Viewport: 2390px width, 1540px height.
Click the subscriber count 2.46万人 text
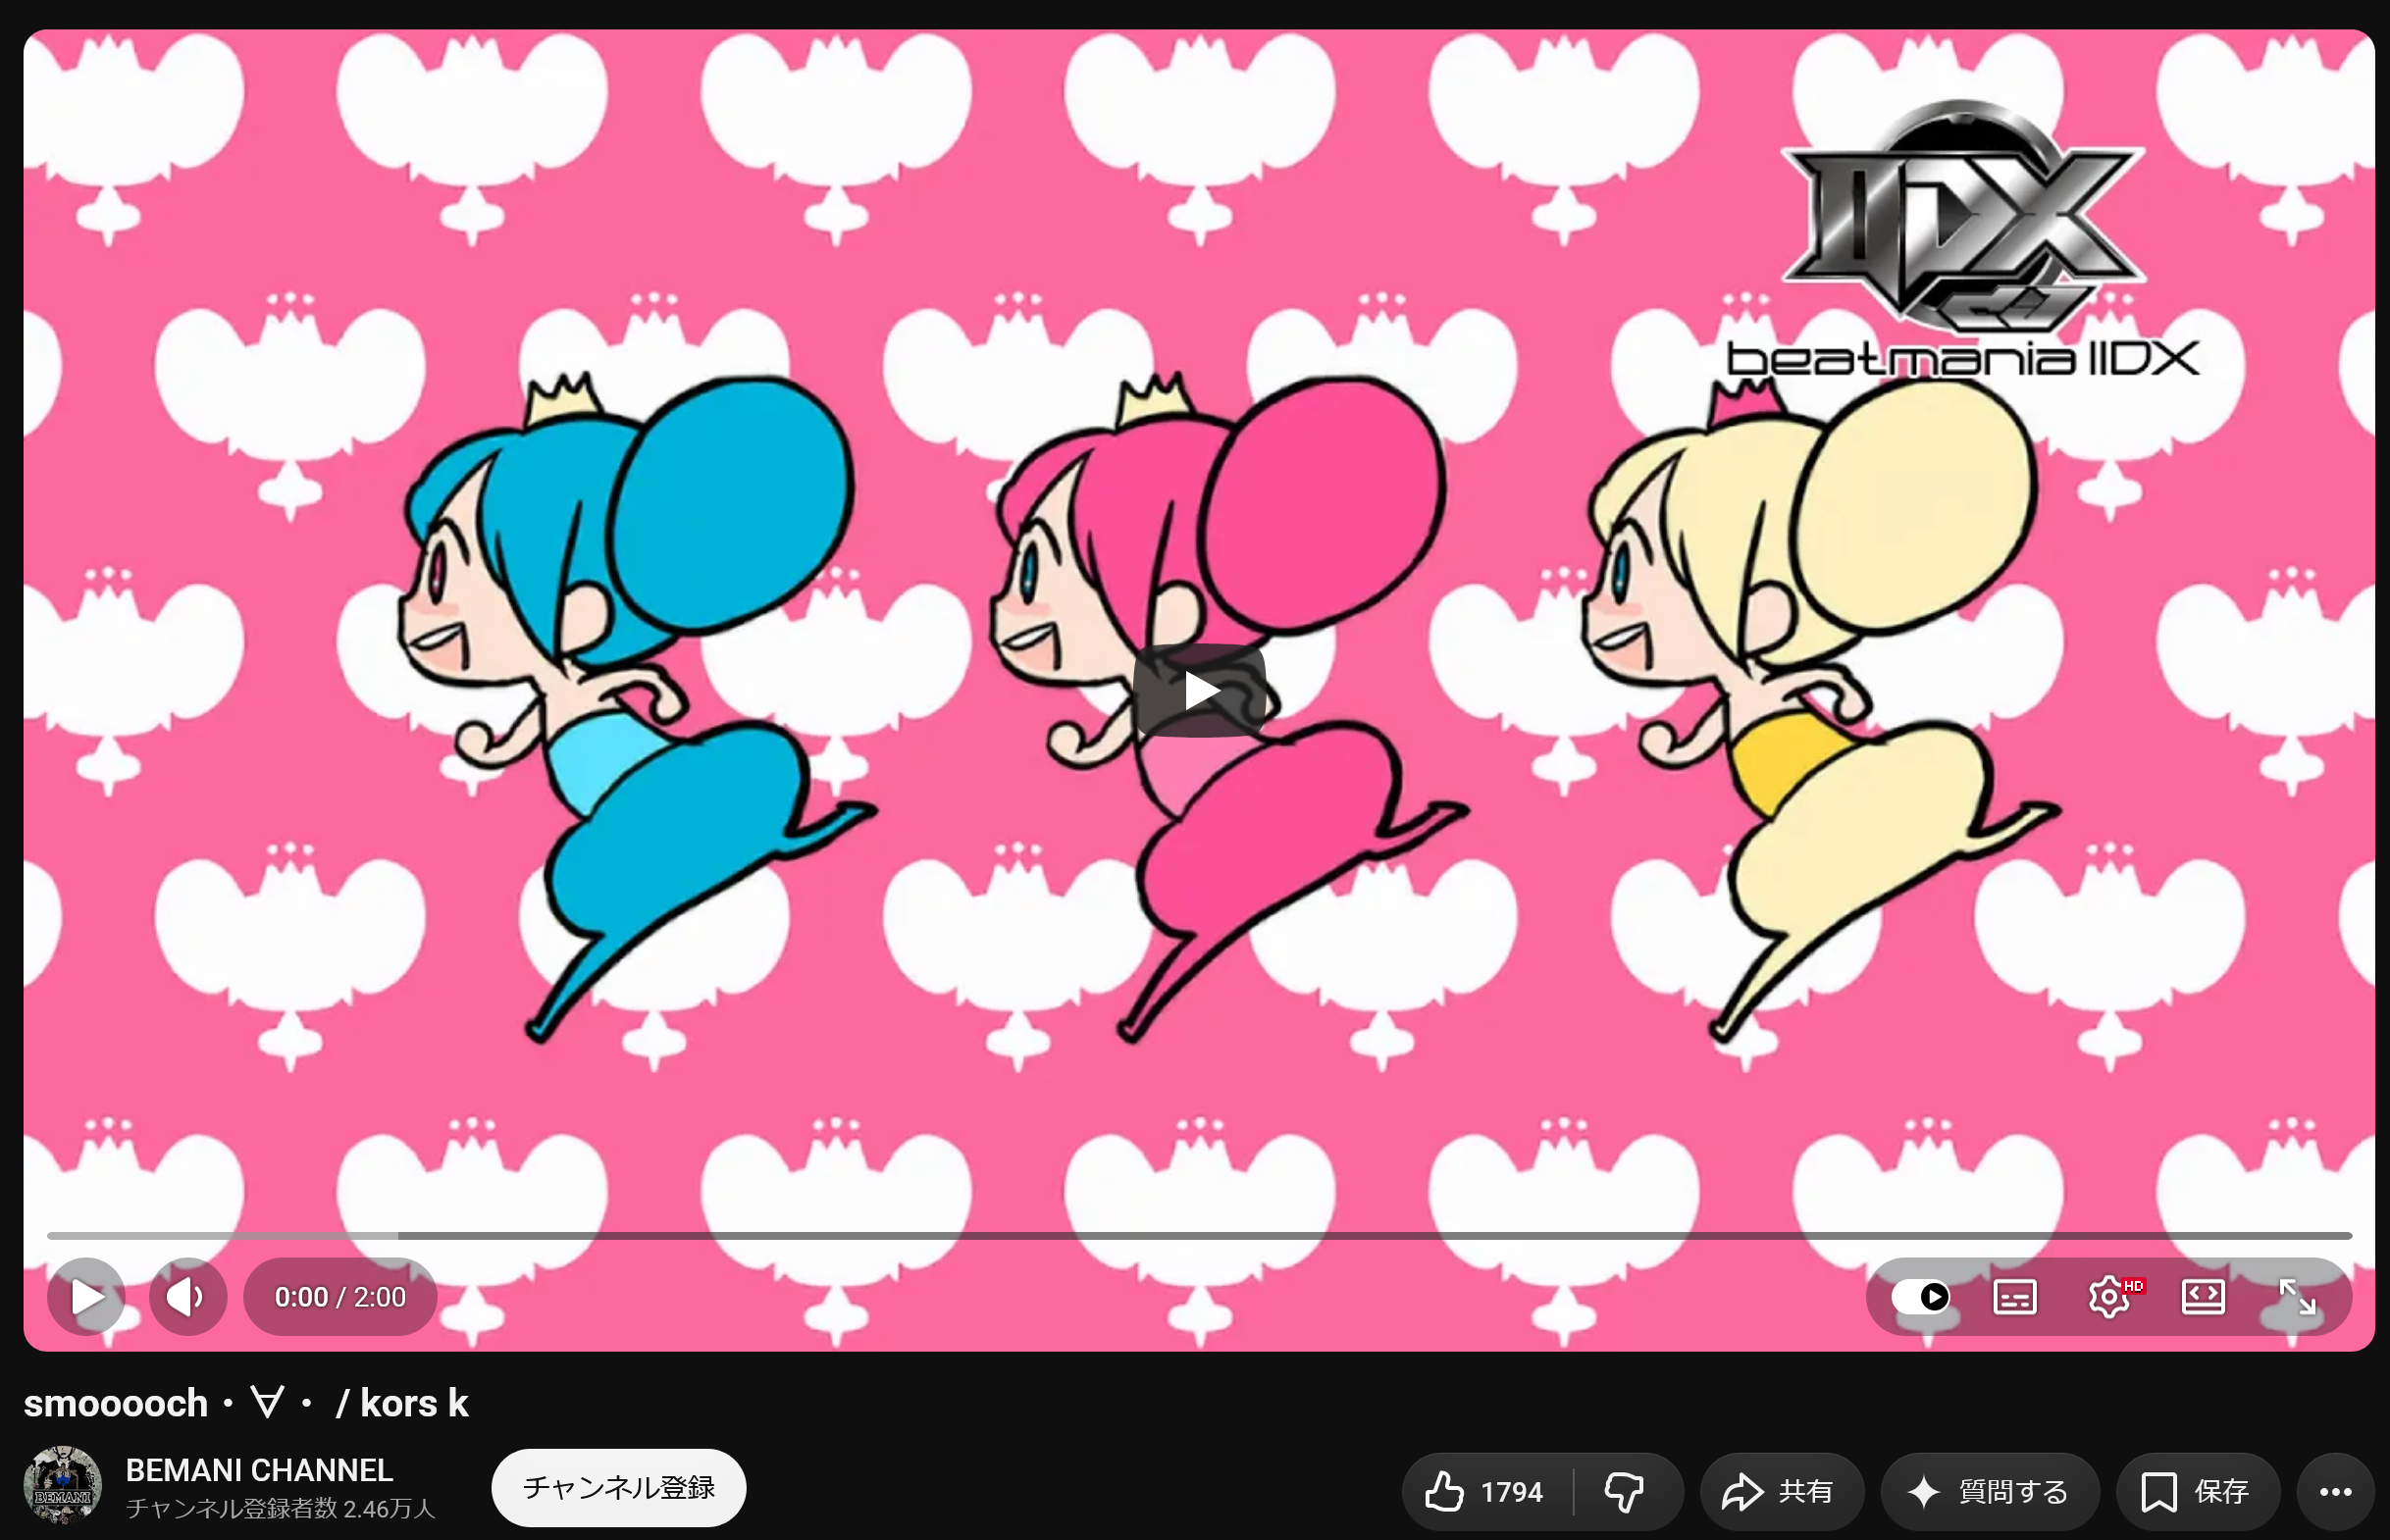pyautogui.click(x=281, y=1508)
